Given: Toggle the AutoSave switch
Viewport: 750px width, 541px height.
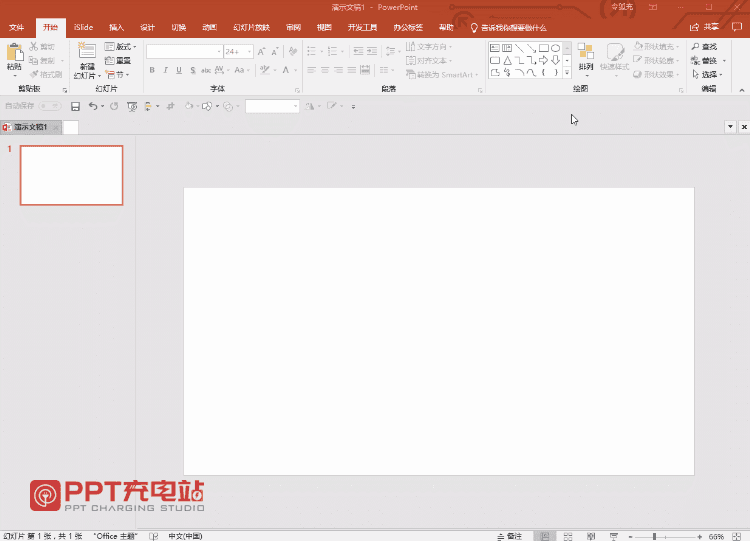Looking at the screenshot, I should pos(50,106).
